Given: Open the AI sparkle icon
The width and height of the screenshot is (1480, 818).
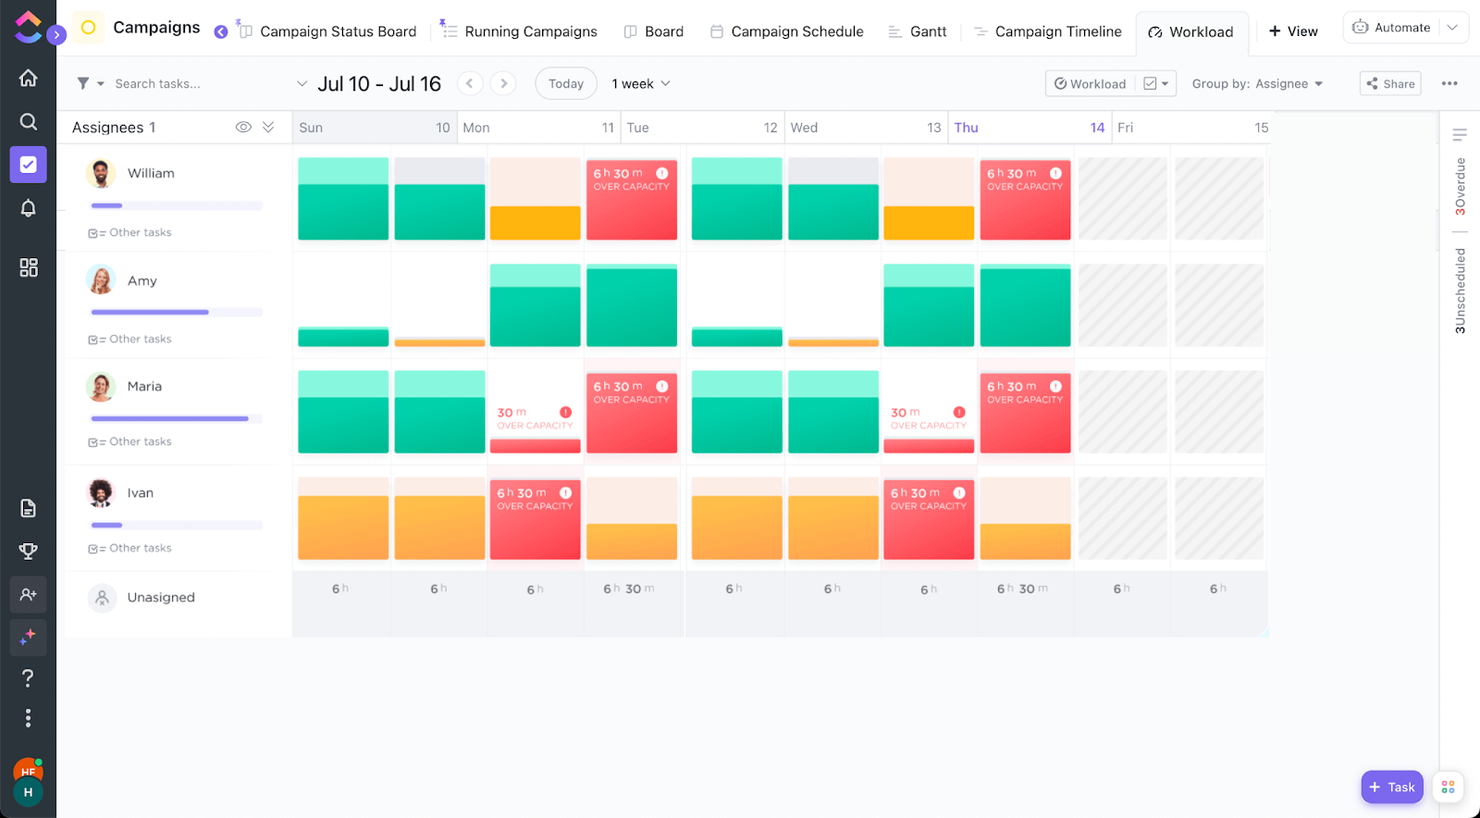Looking at the screenshot, I should [x=28, y=637].
